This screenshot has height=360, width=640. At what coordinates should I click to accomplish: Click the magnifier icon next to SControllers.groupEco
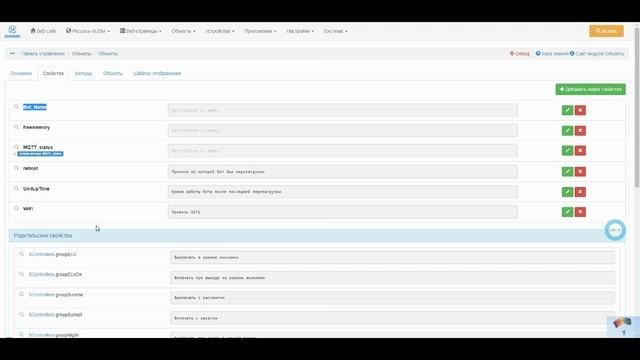(22, 254)
